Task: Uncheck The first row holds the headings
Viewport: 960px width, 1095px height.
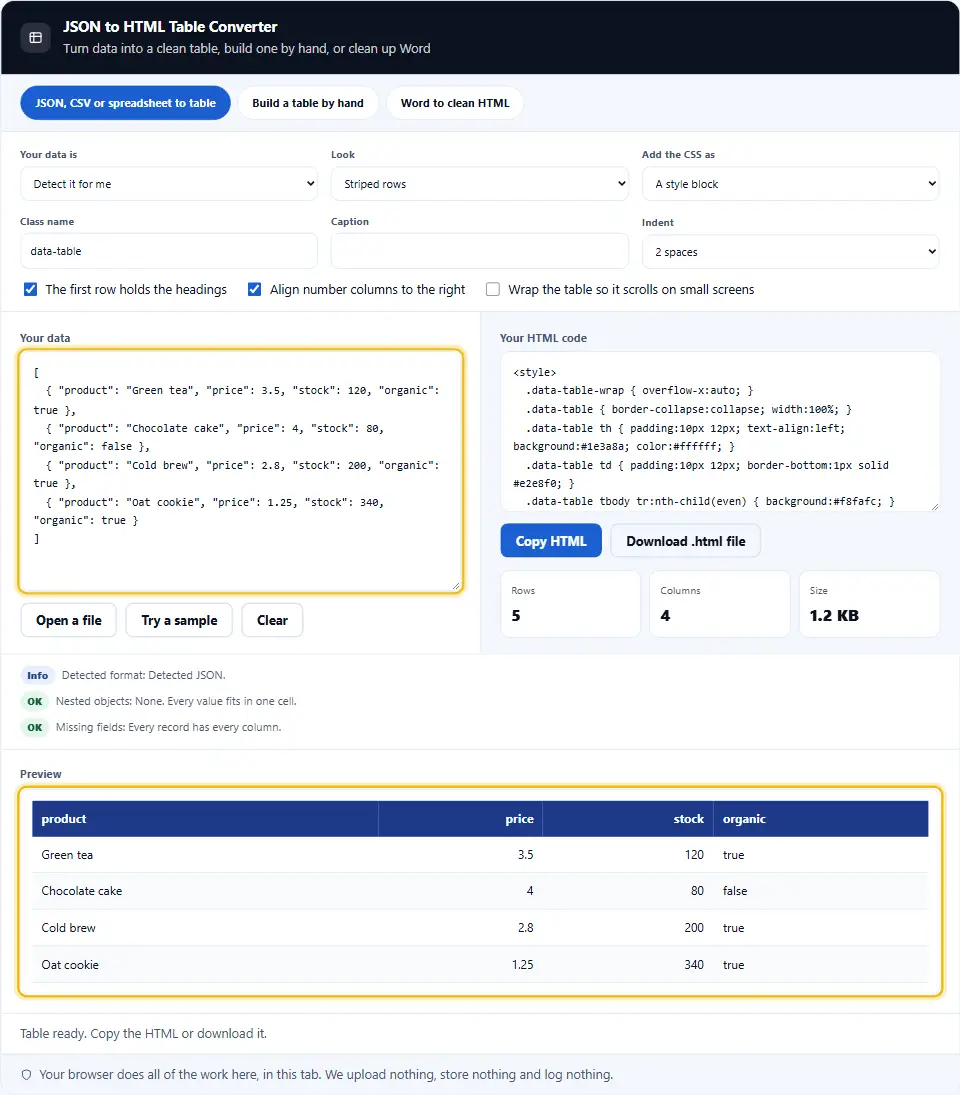Action: (x=31, y=289)
